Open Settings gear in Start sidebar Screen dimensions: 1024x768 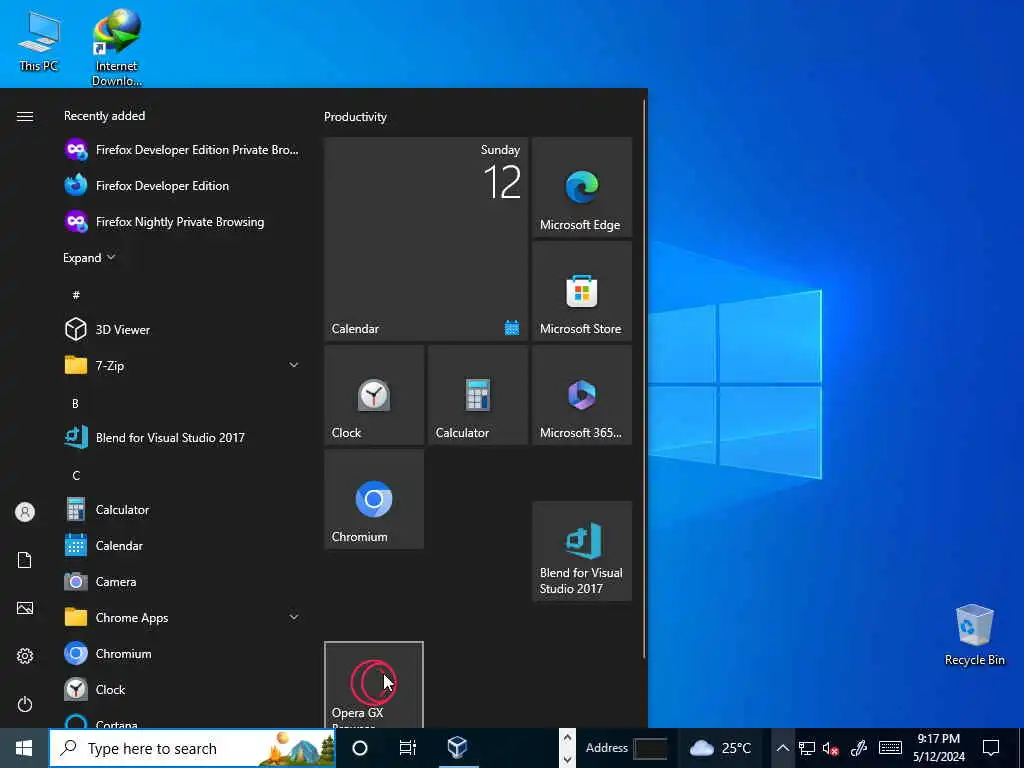25,656
